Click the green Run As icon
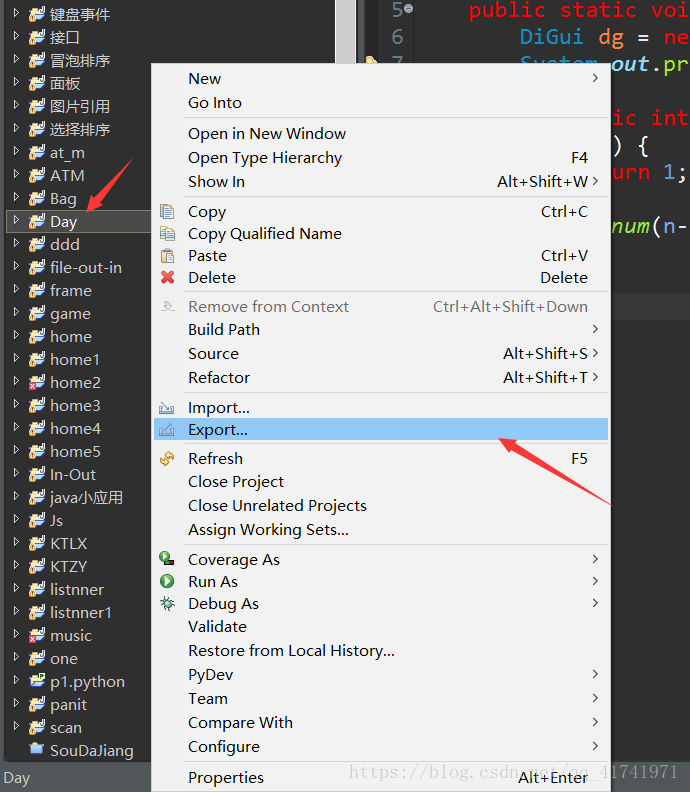This screenshot has width=690, height=792. tap(167, 581)
